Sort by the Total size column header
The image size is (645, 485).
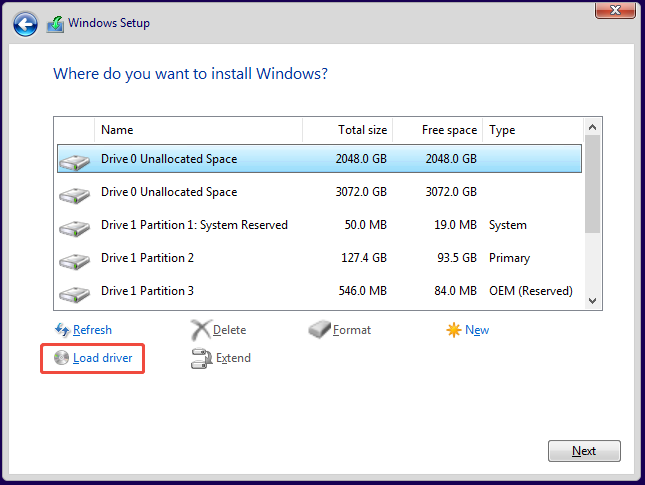[x=348, y=130]
